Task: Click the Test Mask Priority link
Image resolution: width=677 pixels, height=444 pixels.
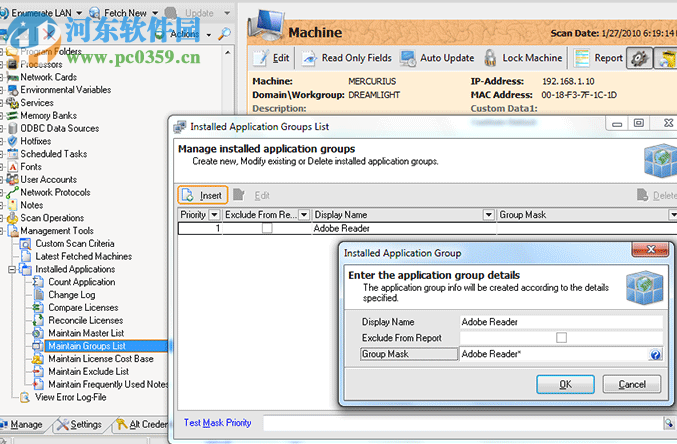Action: [217, 423]
